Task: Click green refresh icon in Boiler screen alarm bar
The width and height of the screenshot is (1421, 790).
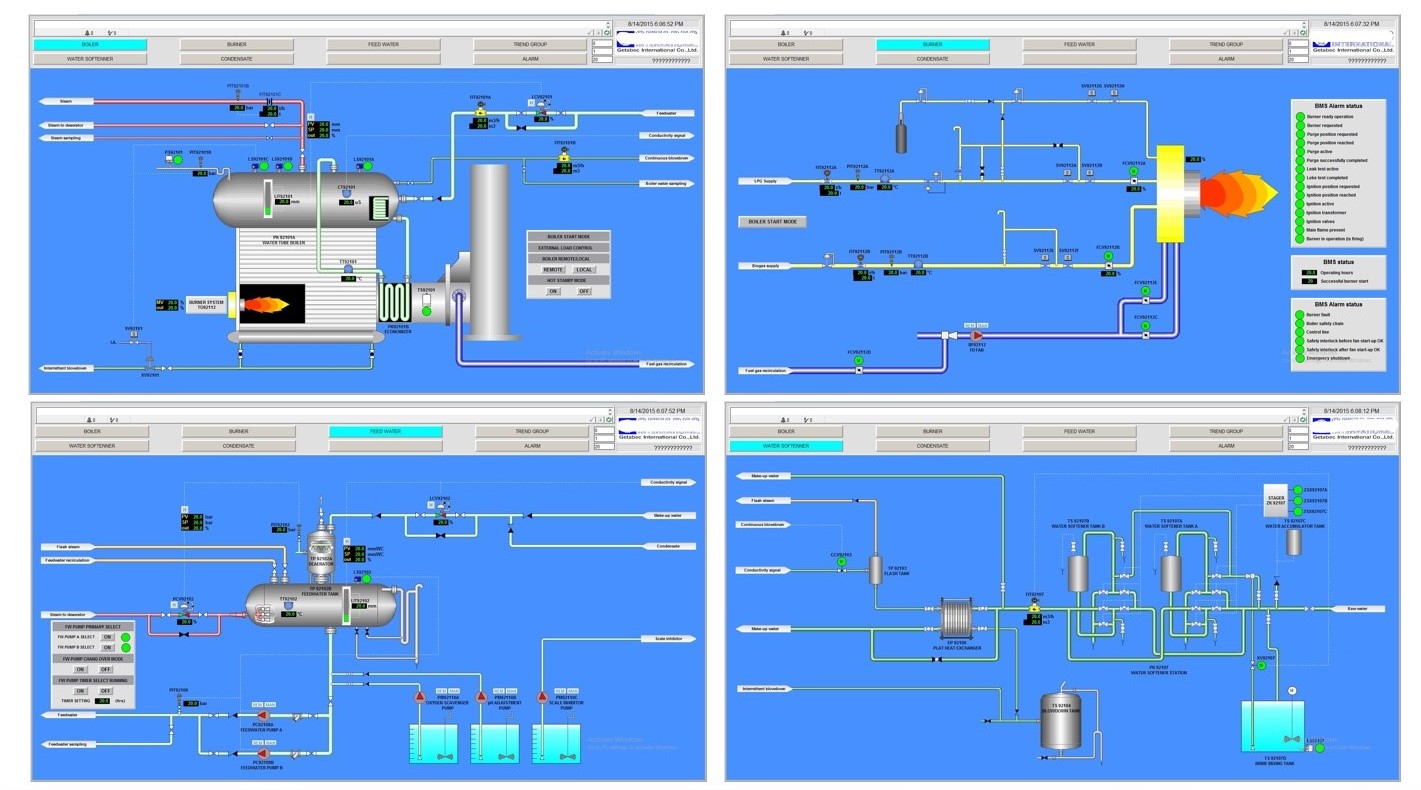Action: (x=607, y=32)
